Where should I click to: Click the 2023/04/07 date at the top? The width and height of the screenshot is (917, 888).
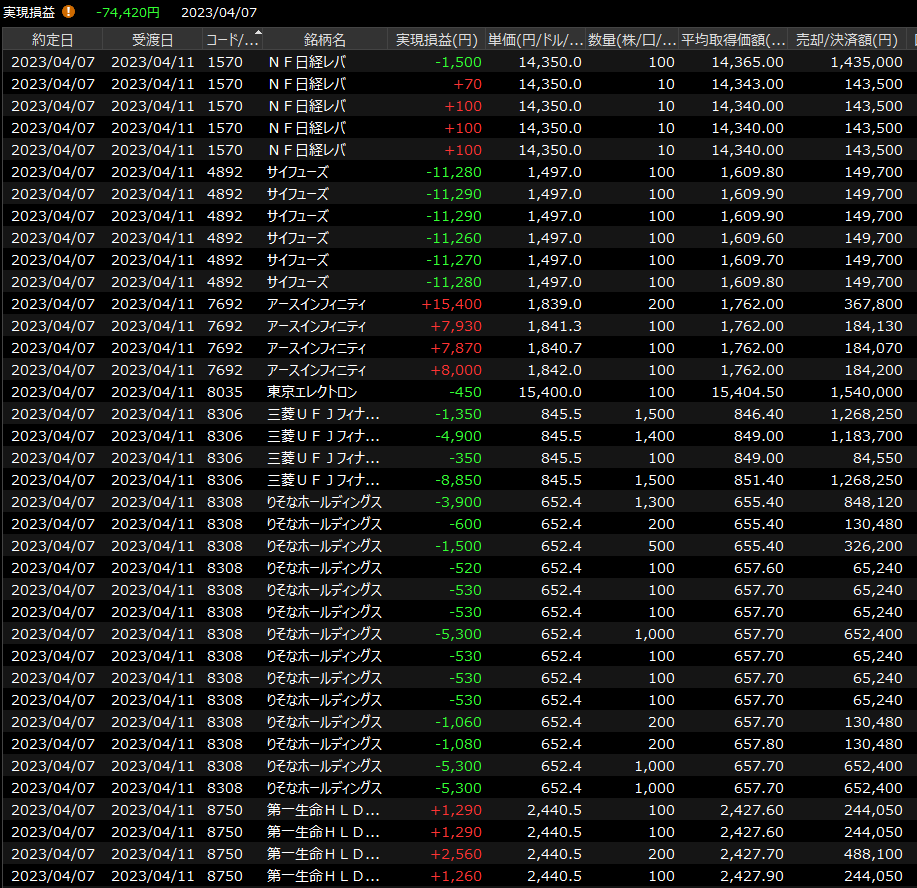click(219, 12)
